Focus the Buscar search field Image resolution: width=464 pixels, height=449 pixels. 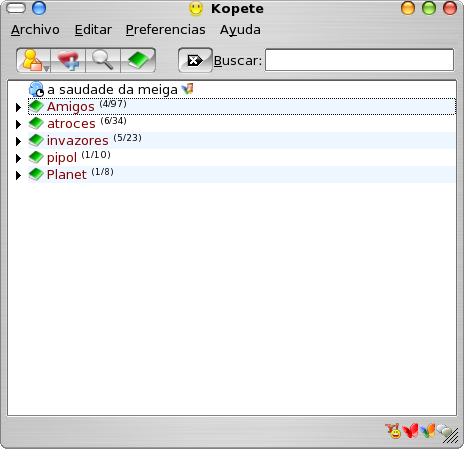[x=359, y=60]
